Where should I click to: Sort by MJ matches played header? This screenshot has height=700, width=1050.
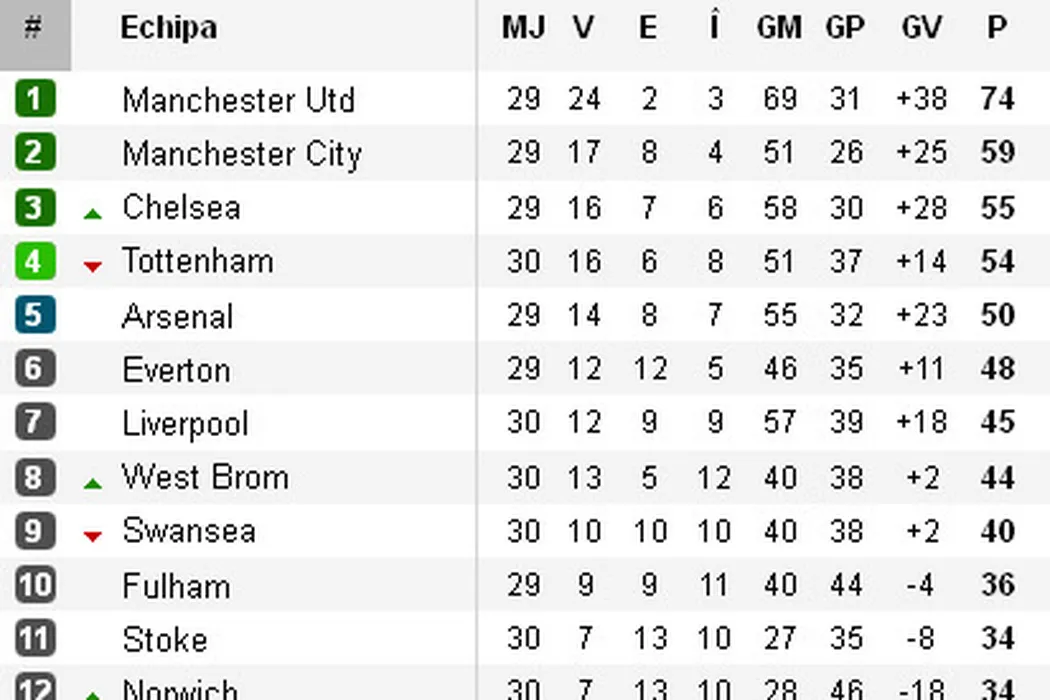(x=523, y=28)
